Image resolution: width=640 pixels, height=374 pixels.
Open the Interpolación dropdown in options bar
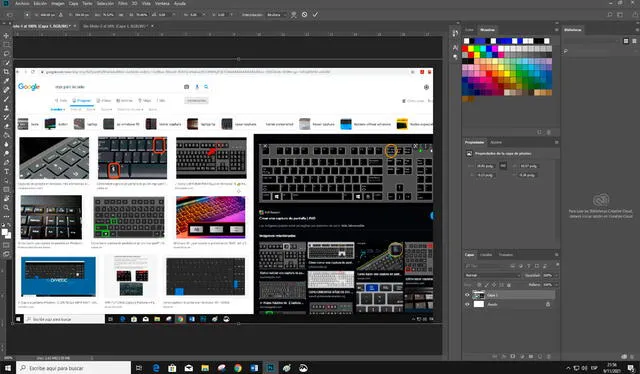coord(276,15)
